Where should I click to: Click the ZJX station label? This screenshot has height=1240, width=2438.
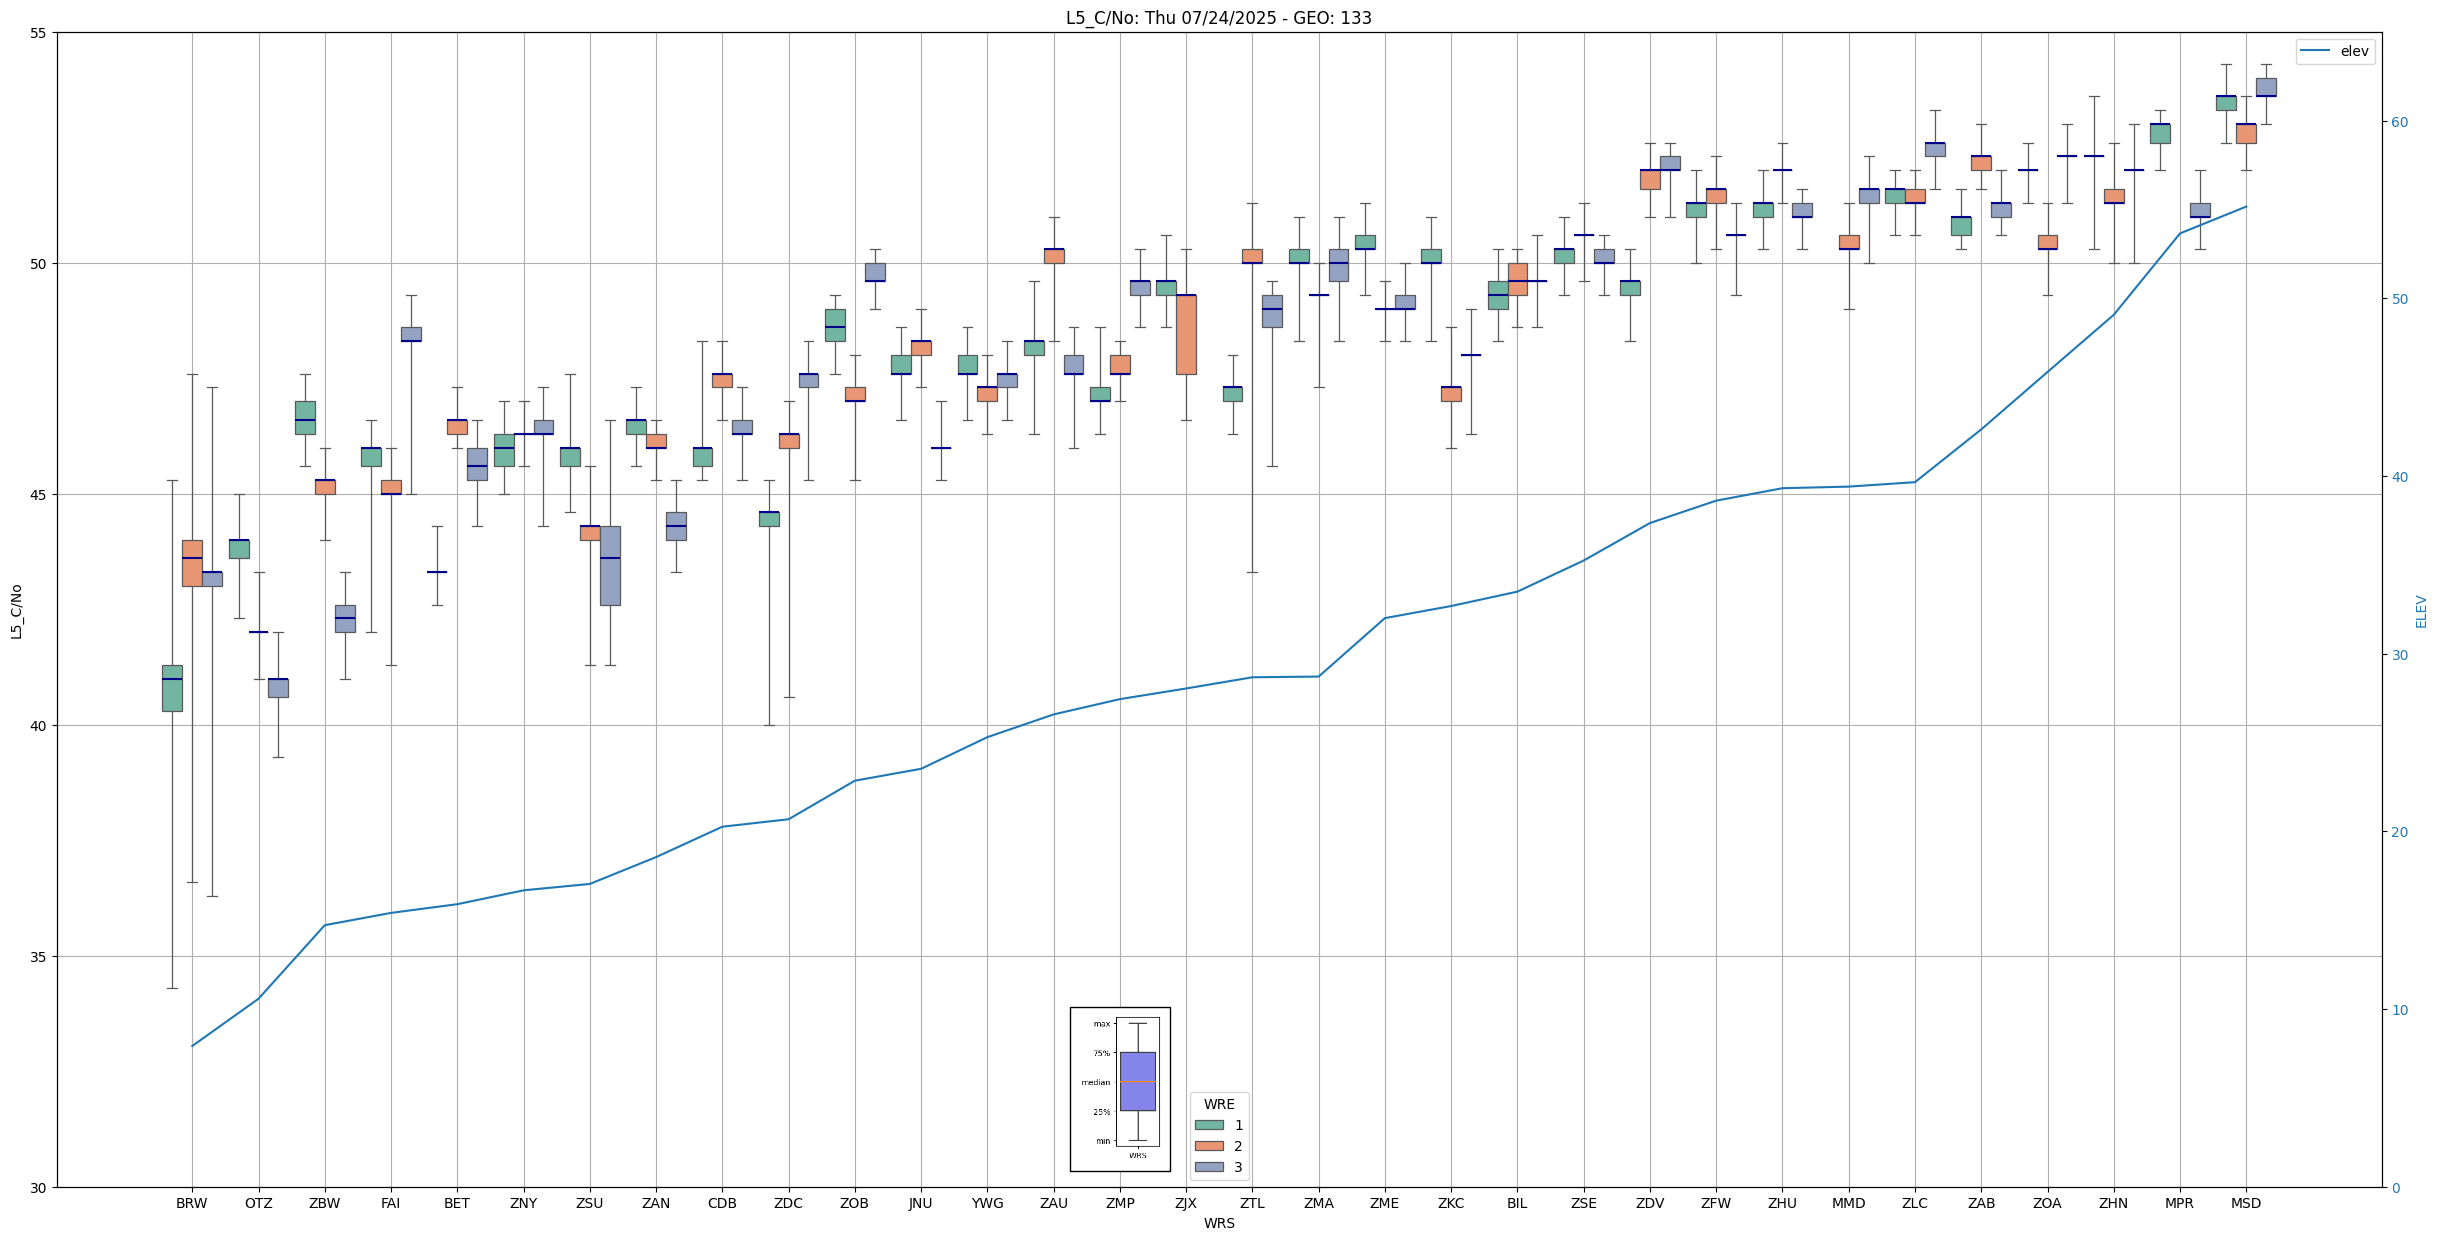(1186, 1203)
